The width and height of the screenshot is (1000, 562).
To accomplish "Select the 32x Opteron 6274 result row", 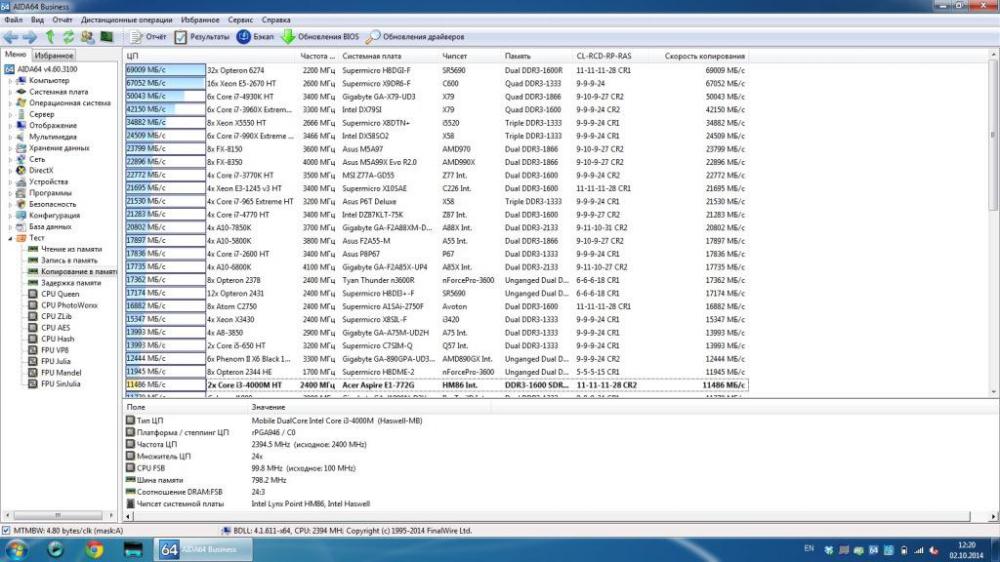I will (x=436, y=70).
